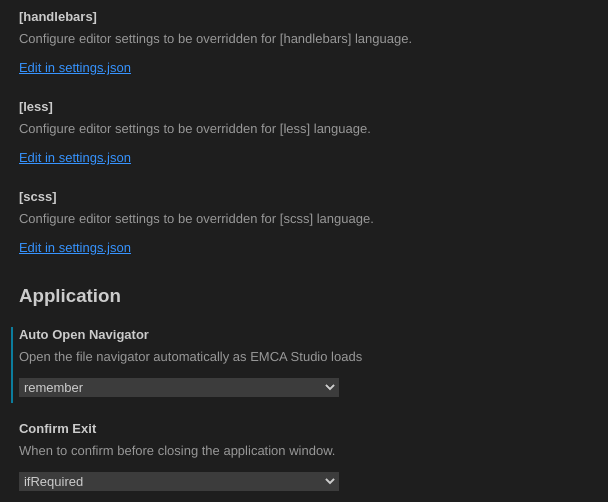Image resolution: width=608 pixels, height=502 pixels.
Task: Click the less language override description
Action: click(195, 129)
